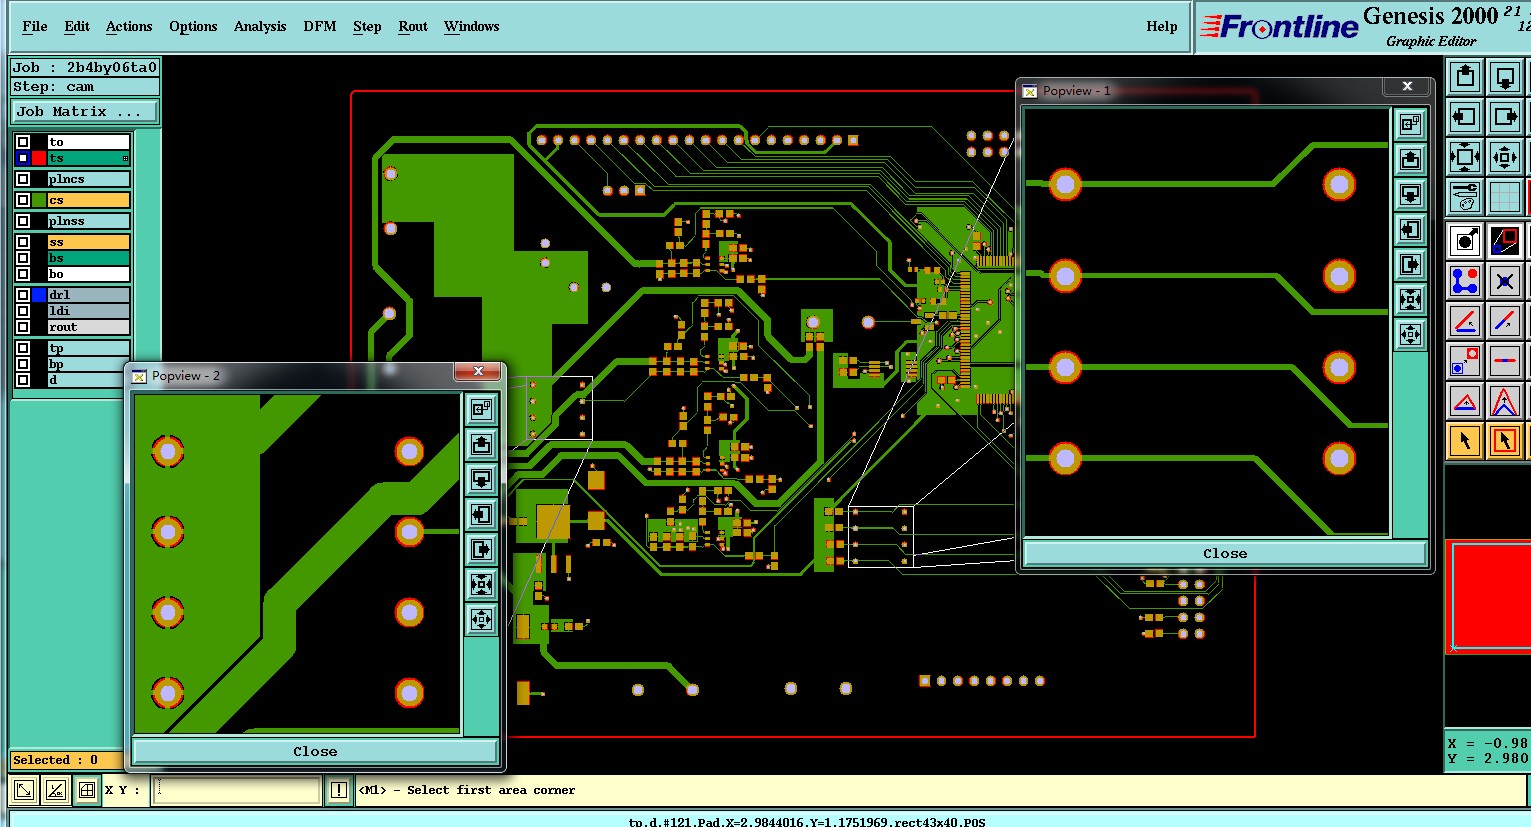The image size is (1531, 827).
Task: Click the zoom-fit icon in Popview 2 sidebar
Action: click(482, 584)
